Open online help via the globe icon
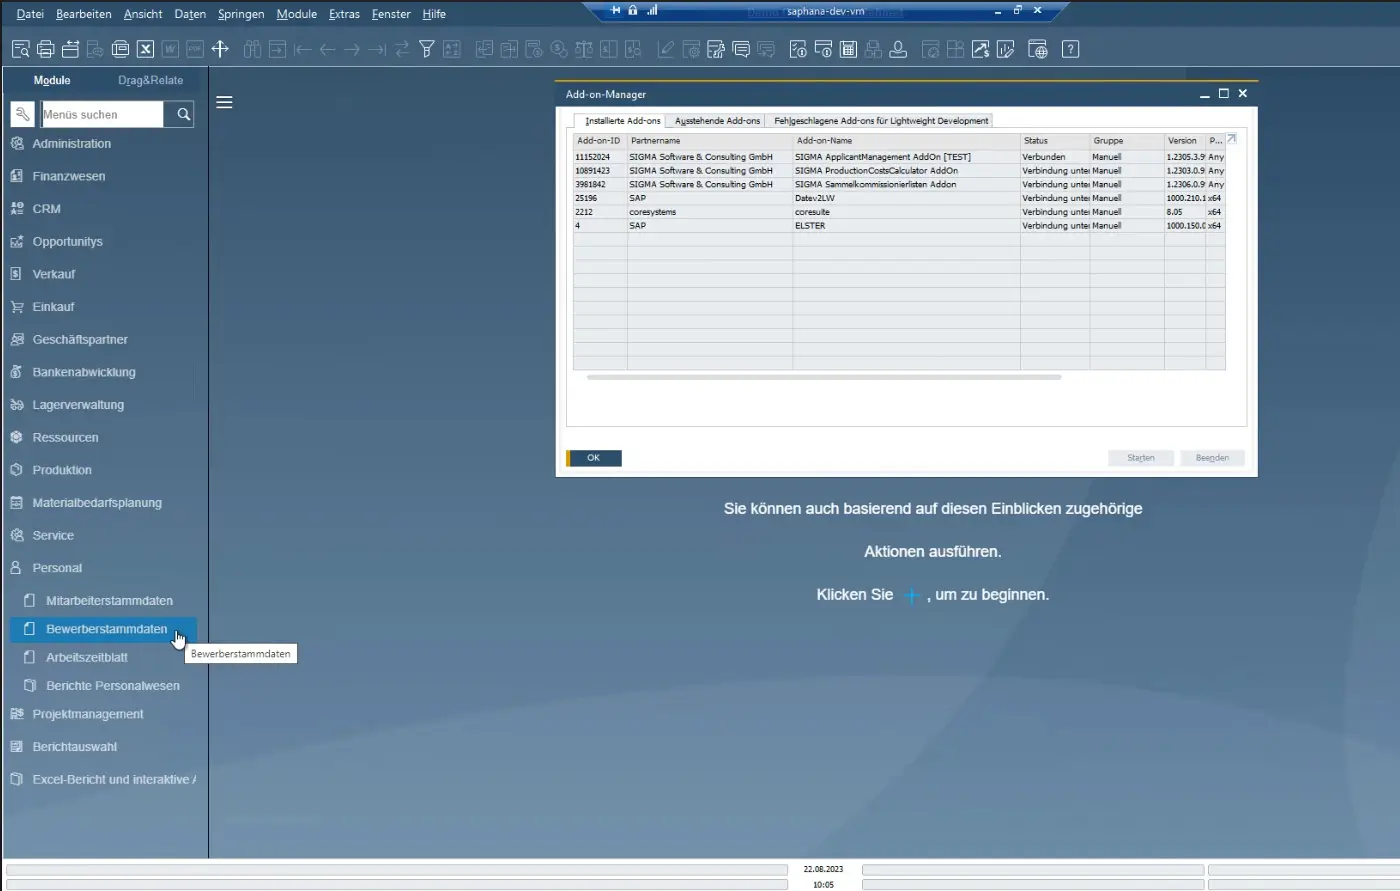The image size is (1400, 891). click(x=1037, y=48)
